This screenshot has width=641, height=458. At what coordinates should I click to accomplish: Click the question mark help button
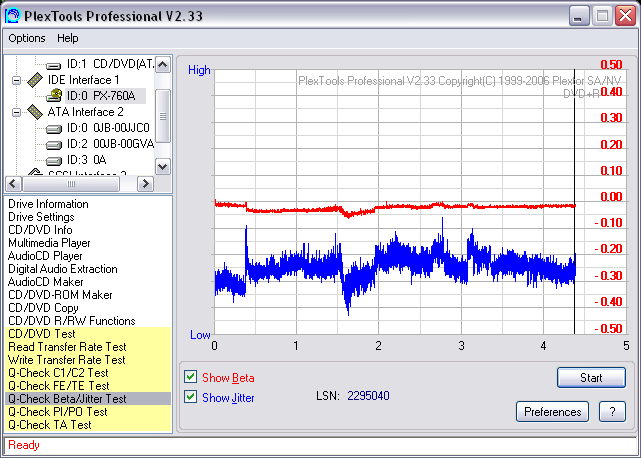pyautogui.click(x=612, y=411)
